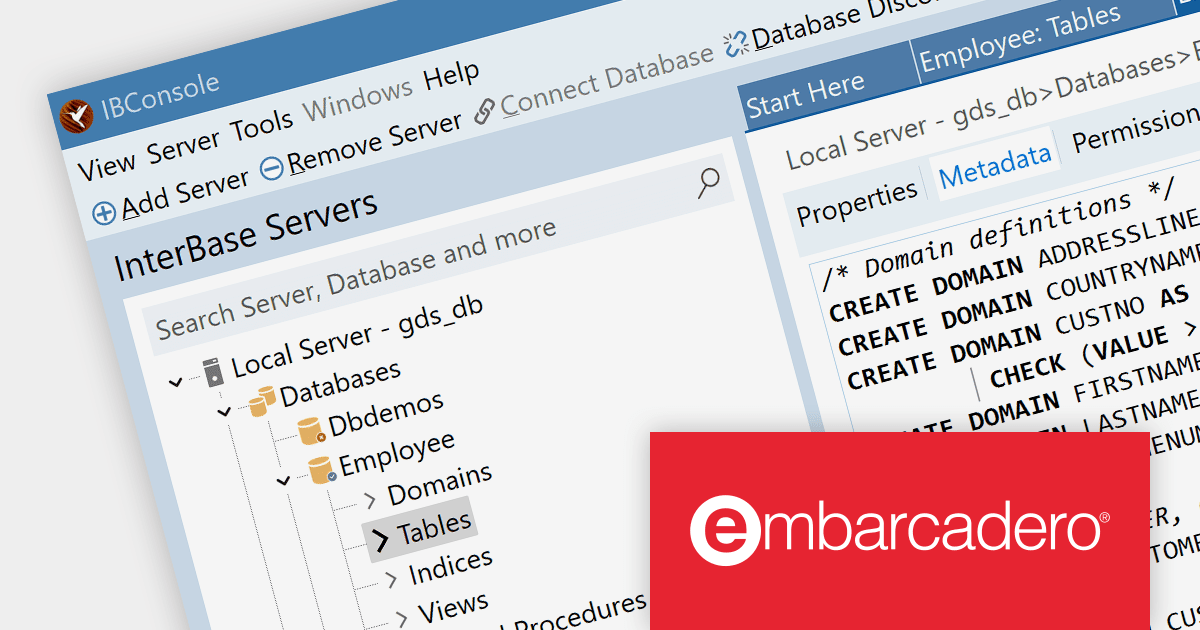Switch to the Start Here tab
Image resolution: width=1200 pixels, height=630 pixels.
(x=805, y=93)
